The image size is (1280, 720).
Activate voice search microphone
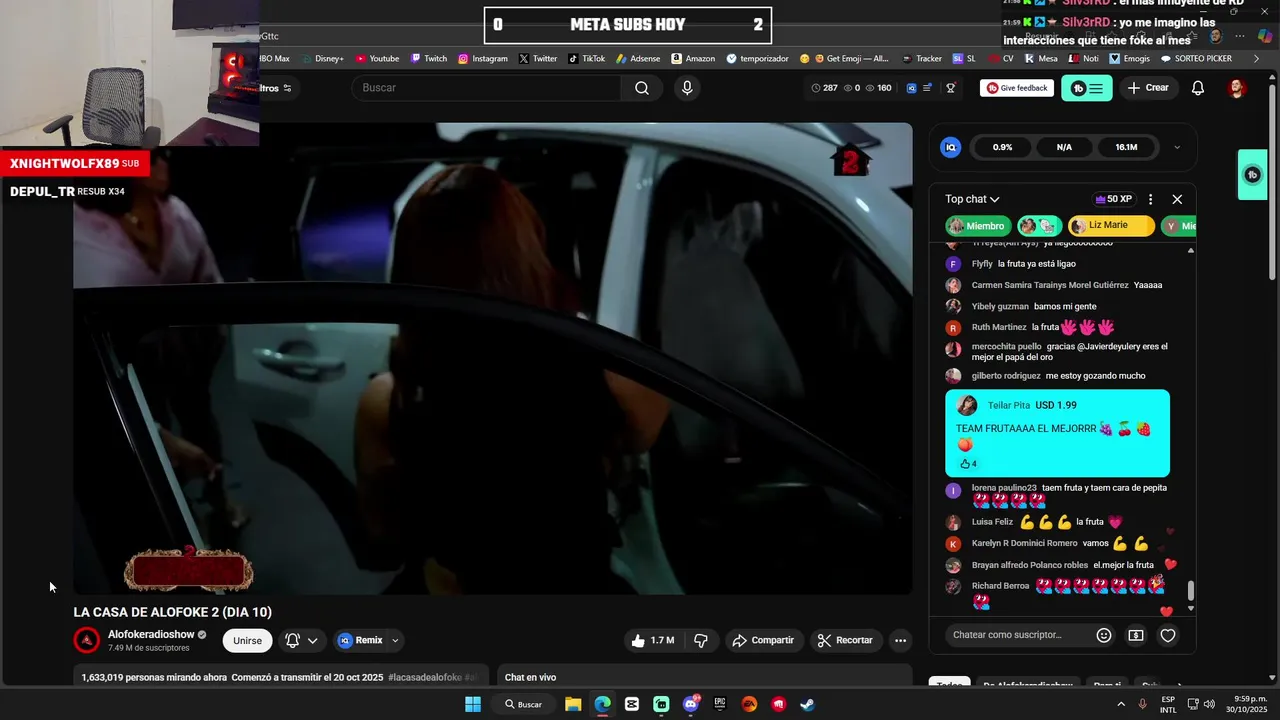pyautogui.click(x=687, y=88)
